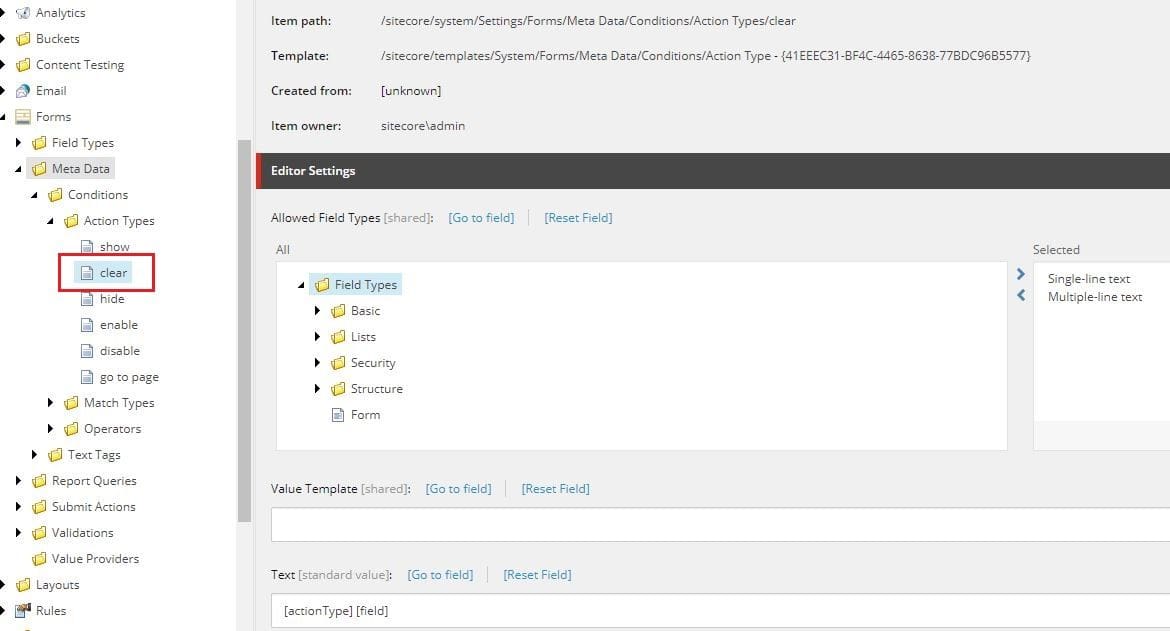Select Multiple-line text in Selected list

pyautogui.click(x=1094, y=296)
